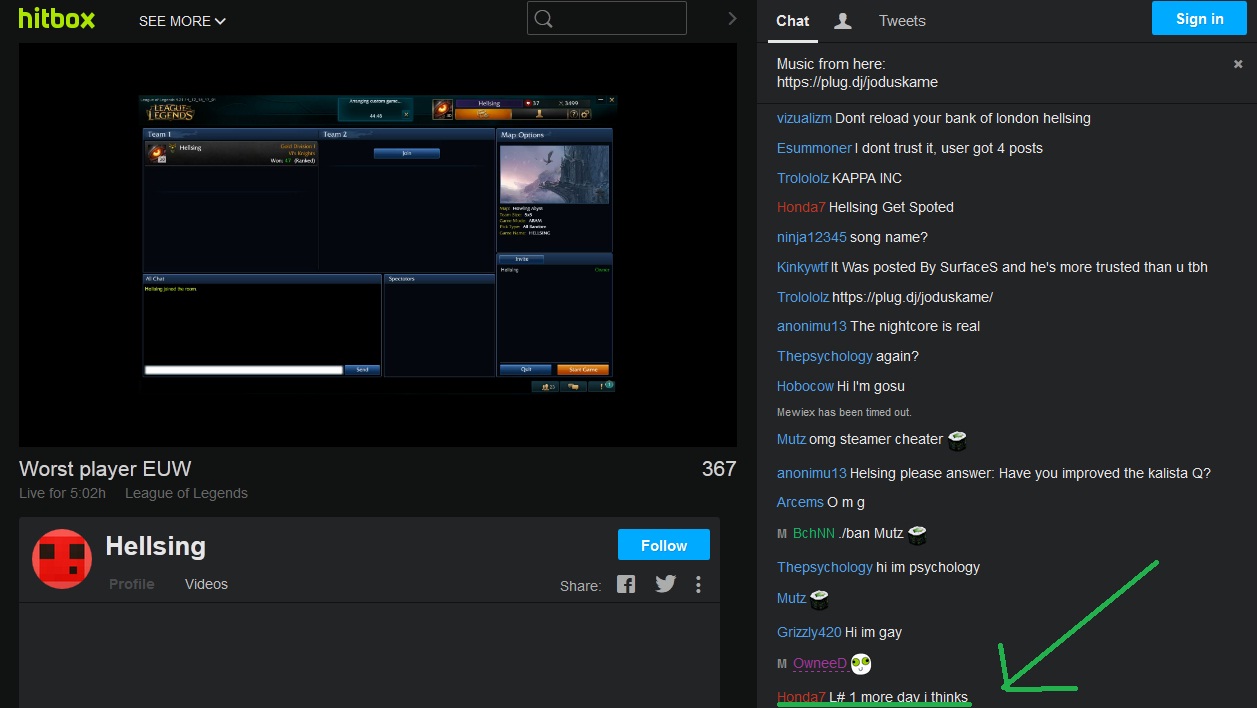Click the search input field
This screenshot has width=1257, height=708.
607,18
